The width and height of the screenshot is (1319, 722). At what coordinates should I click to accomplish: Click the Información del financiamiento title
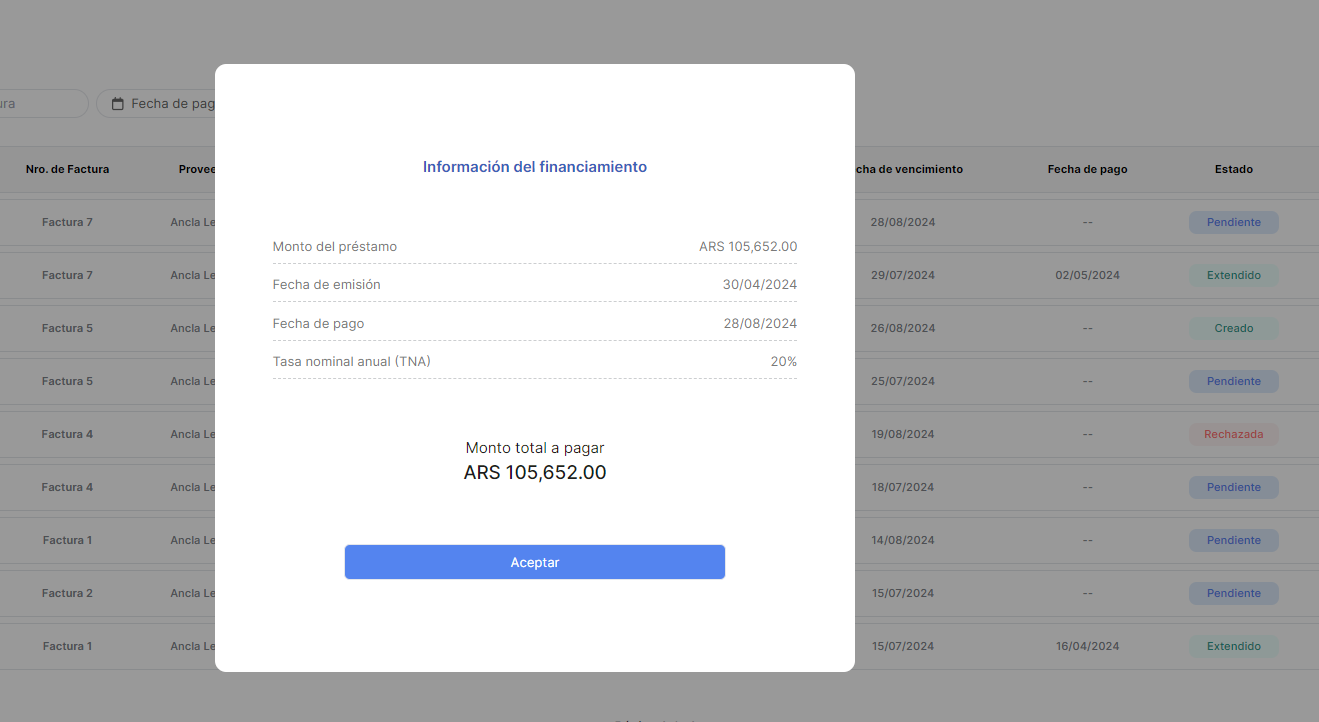click(534, 167)
